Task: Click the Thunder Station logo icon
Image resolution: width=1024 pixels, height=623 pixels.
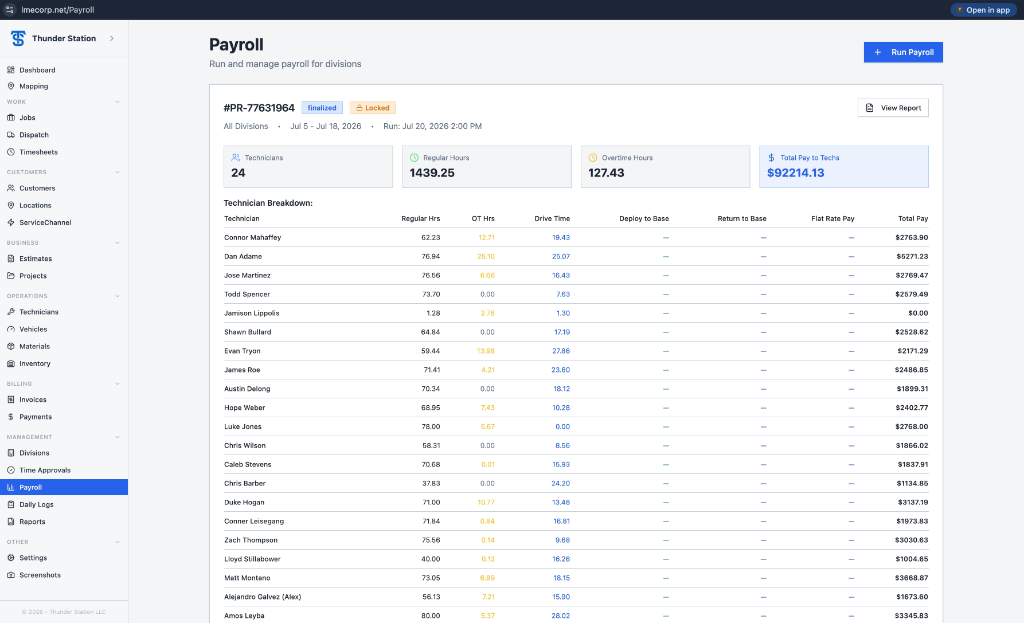Action: 18,39
